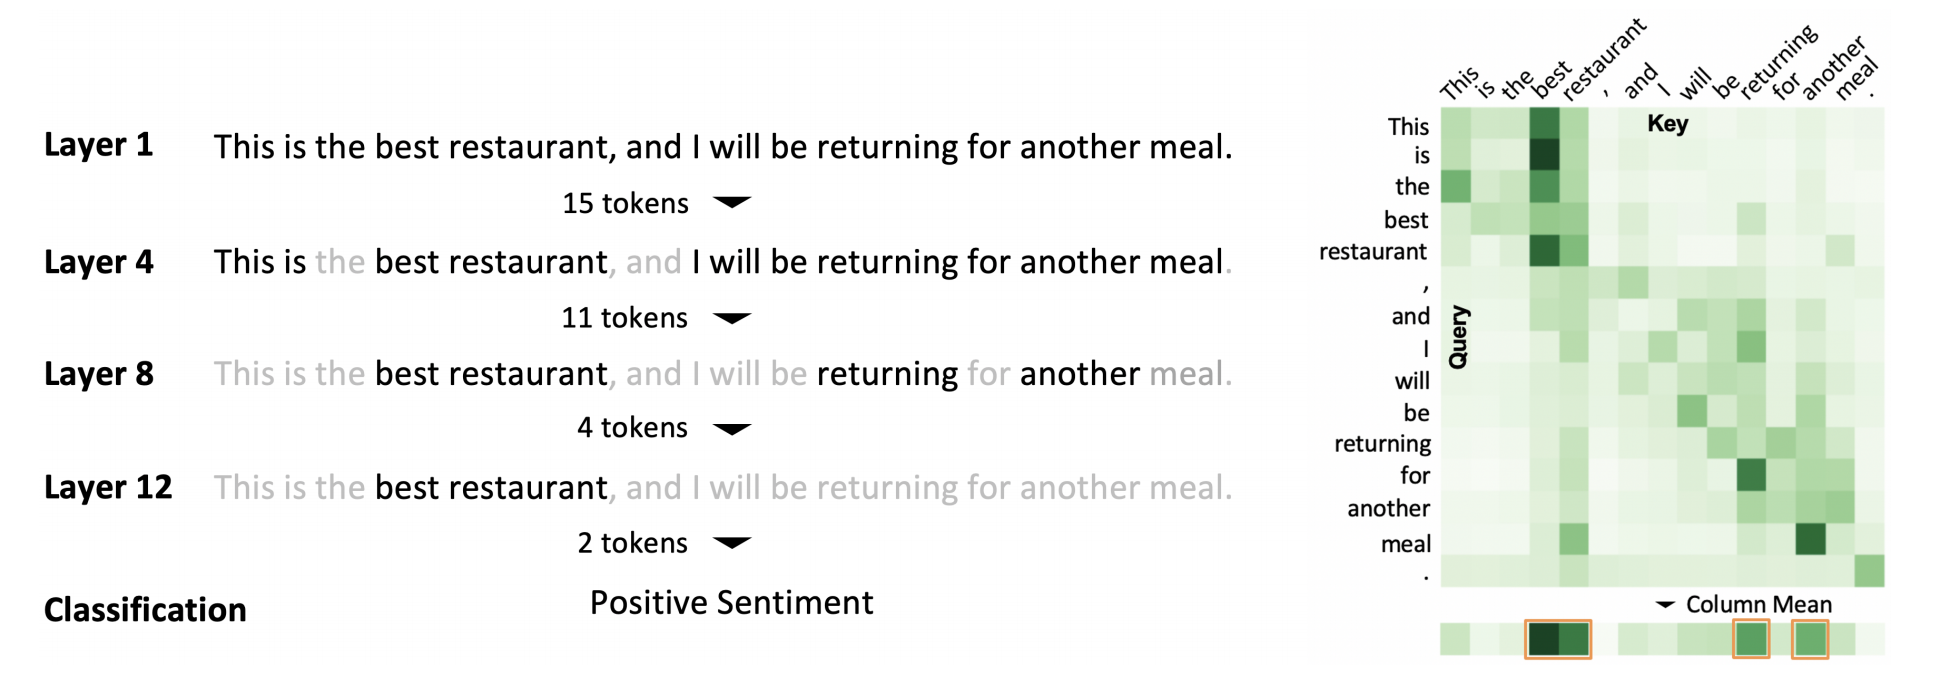1941x679 pixels.
Task: Click the dark heatmap cell in 'meal' query row
Action: [1811, 539]
